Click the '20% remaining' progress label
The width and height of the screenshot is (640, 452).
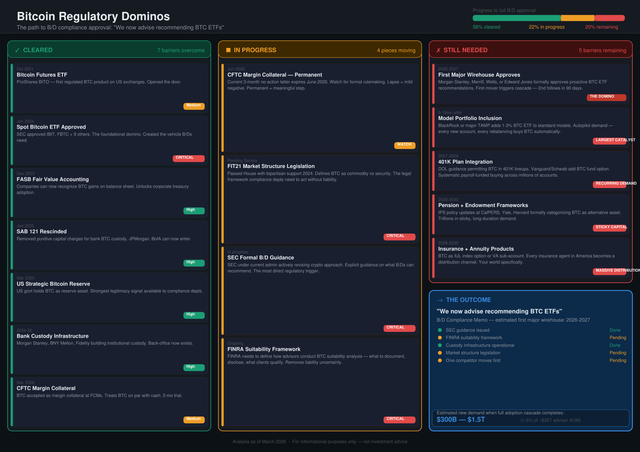coord(601,27)
